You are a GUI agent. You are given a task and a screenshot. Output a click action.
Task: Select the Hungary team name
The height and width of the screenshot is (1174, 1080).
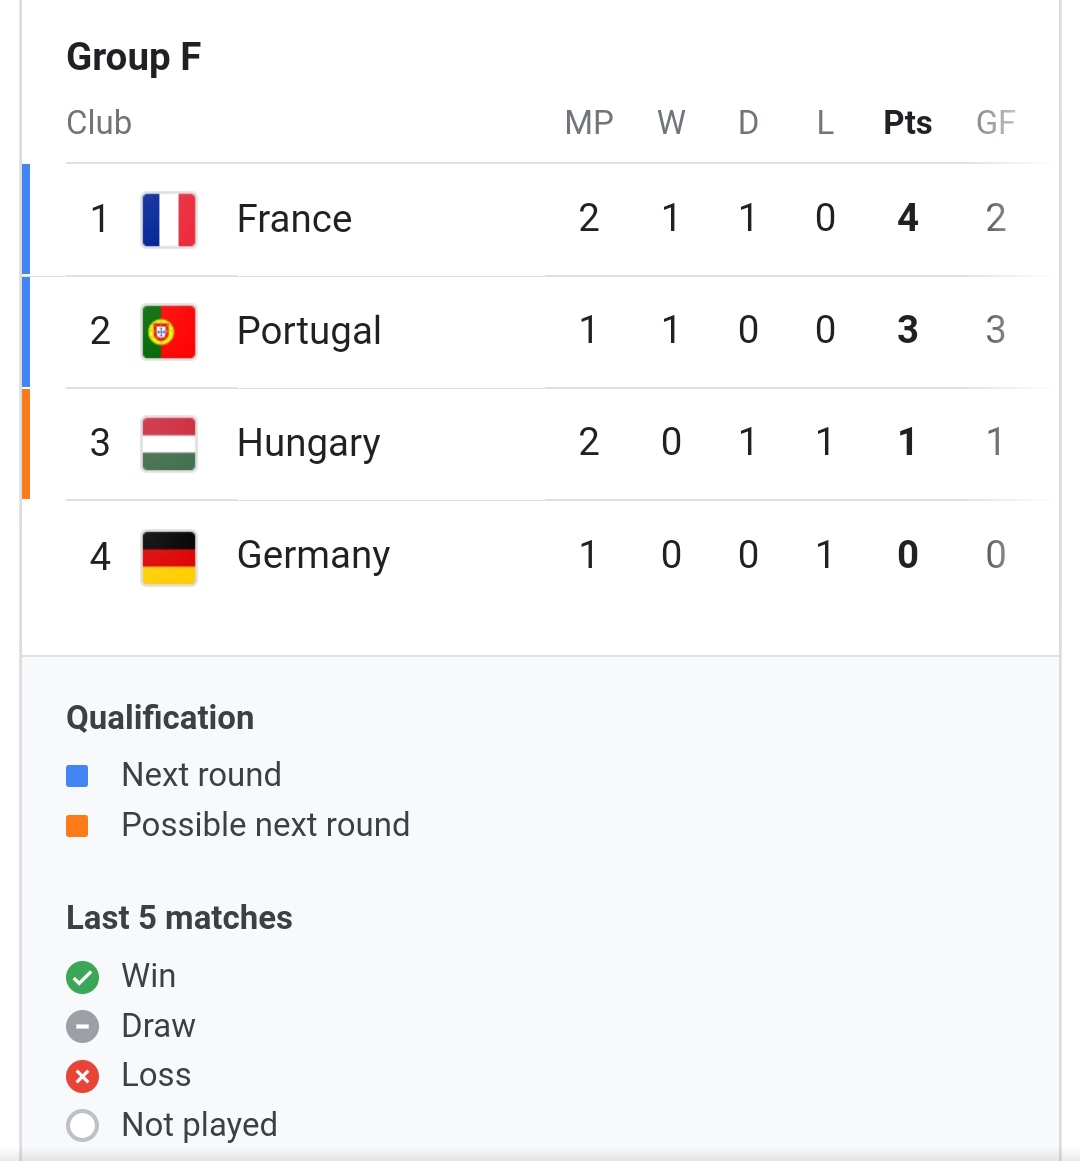308,443
